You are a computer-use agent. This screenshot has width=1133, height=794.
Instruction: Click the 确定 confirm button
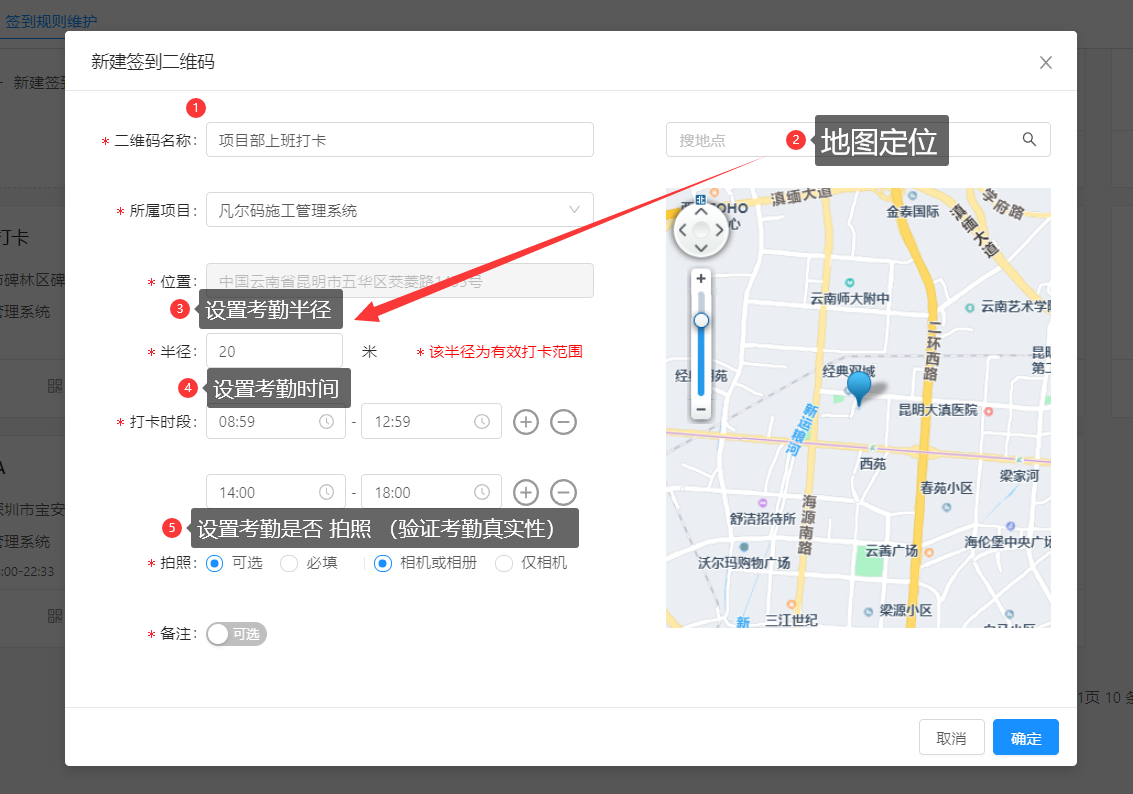pyautogui.click(x=1025, y=738)
